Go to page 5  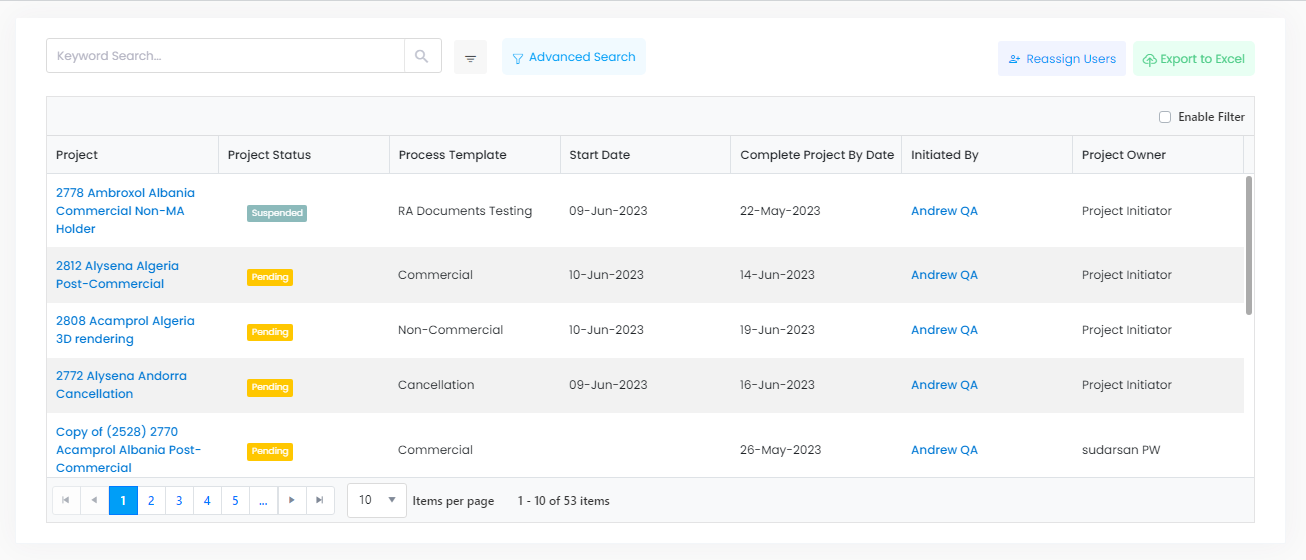235,500
